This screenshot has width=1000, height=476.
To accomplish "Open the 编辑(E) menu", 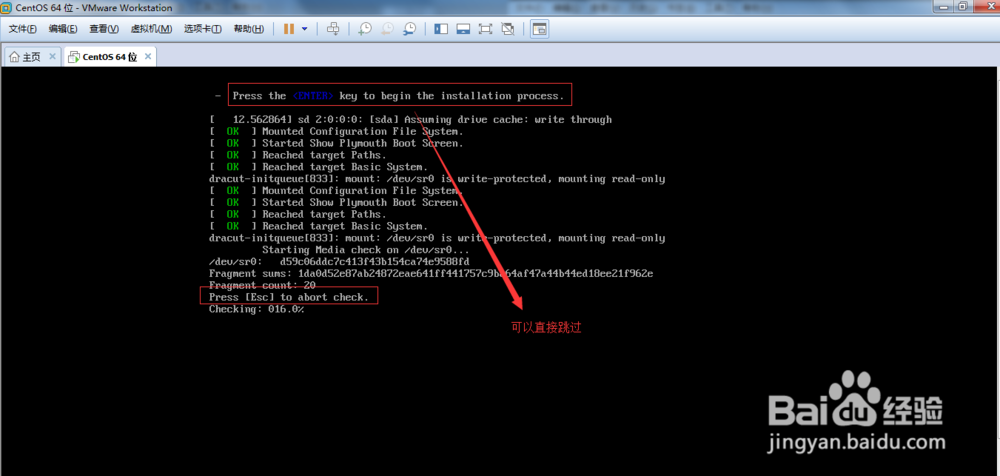I will click(x=63, y=29).
